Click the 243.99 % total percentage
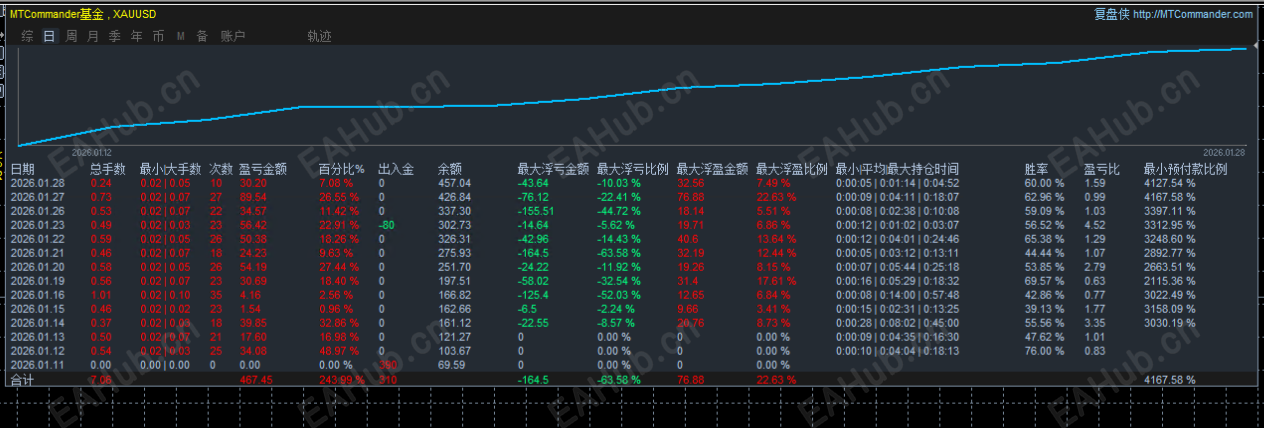Screen dimensions: 1264x428 click(x=342, y=380)
